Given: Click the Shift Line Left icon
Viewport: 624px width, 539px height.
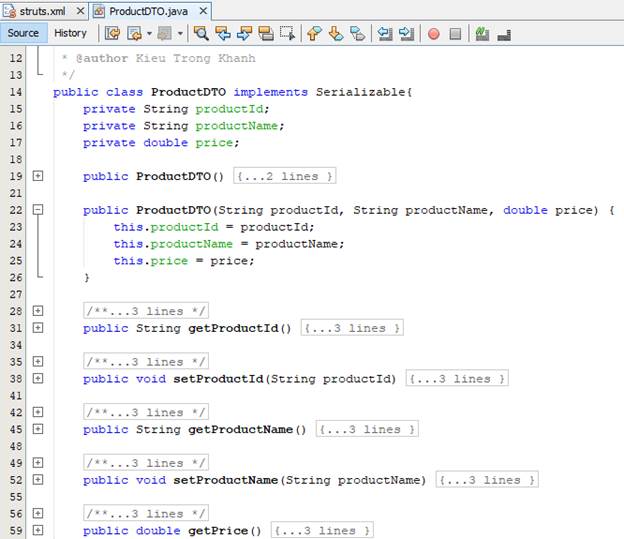Looking at the screenshot, I should [385, 33].
